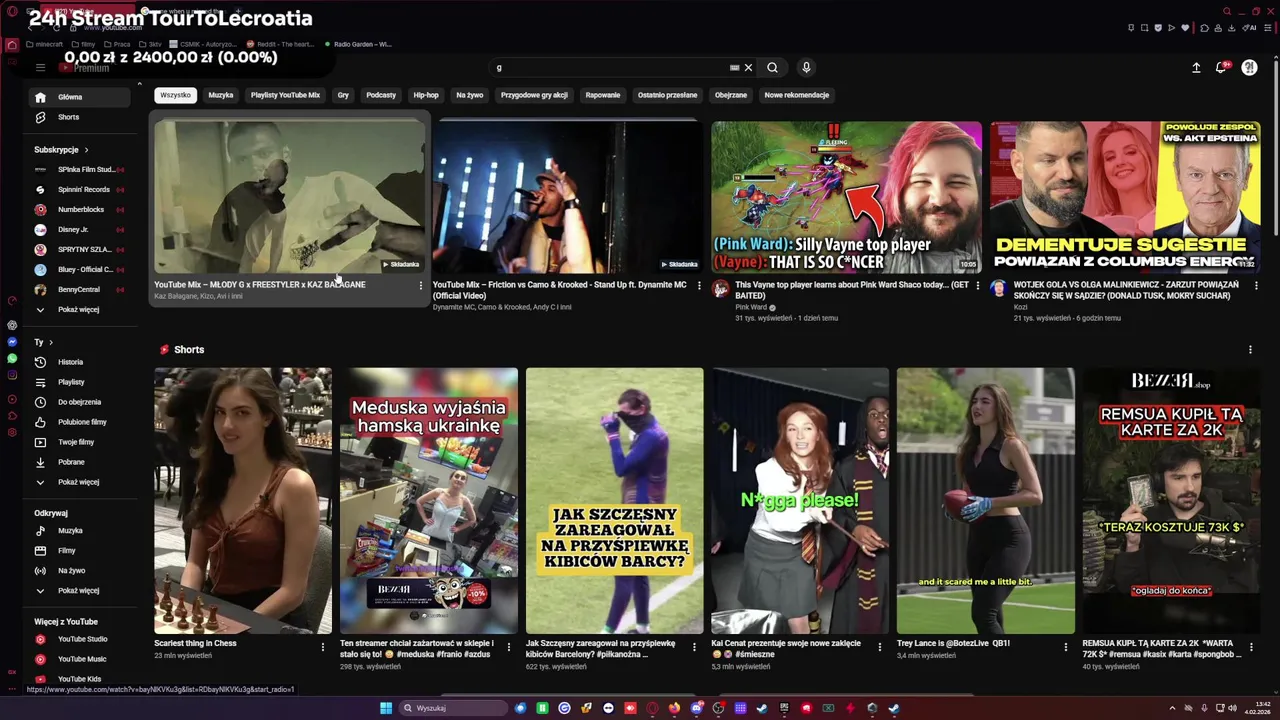The width and height of the screenshot is (1280, 720).
Task: Play Friction vs Camo & Krooked mix thumbnail
Action: pyautogui.click(x=566, y=196)
